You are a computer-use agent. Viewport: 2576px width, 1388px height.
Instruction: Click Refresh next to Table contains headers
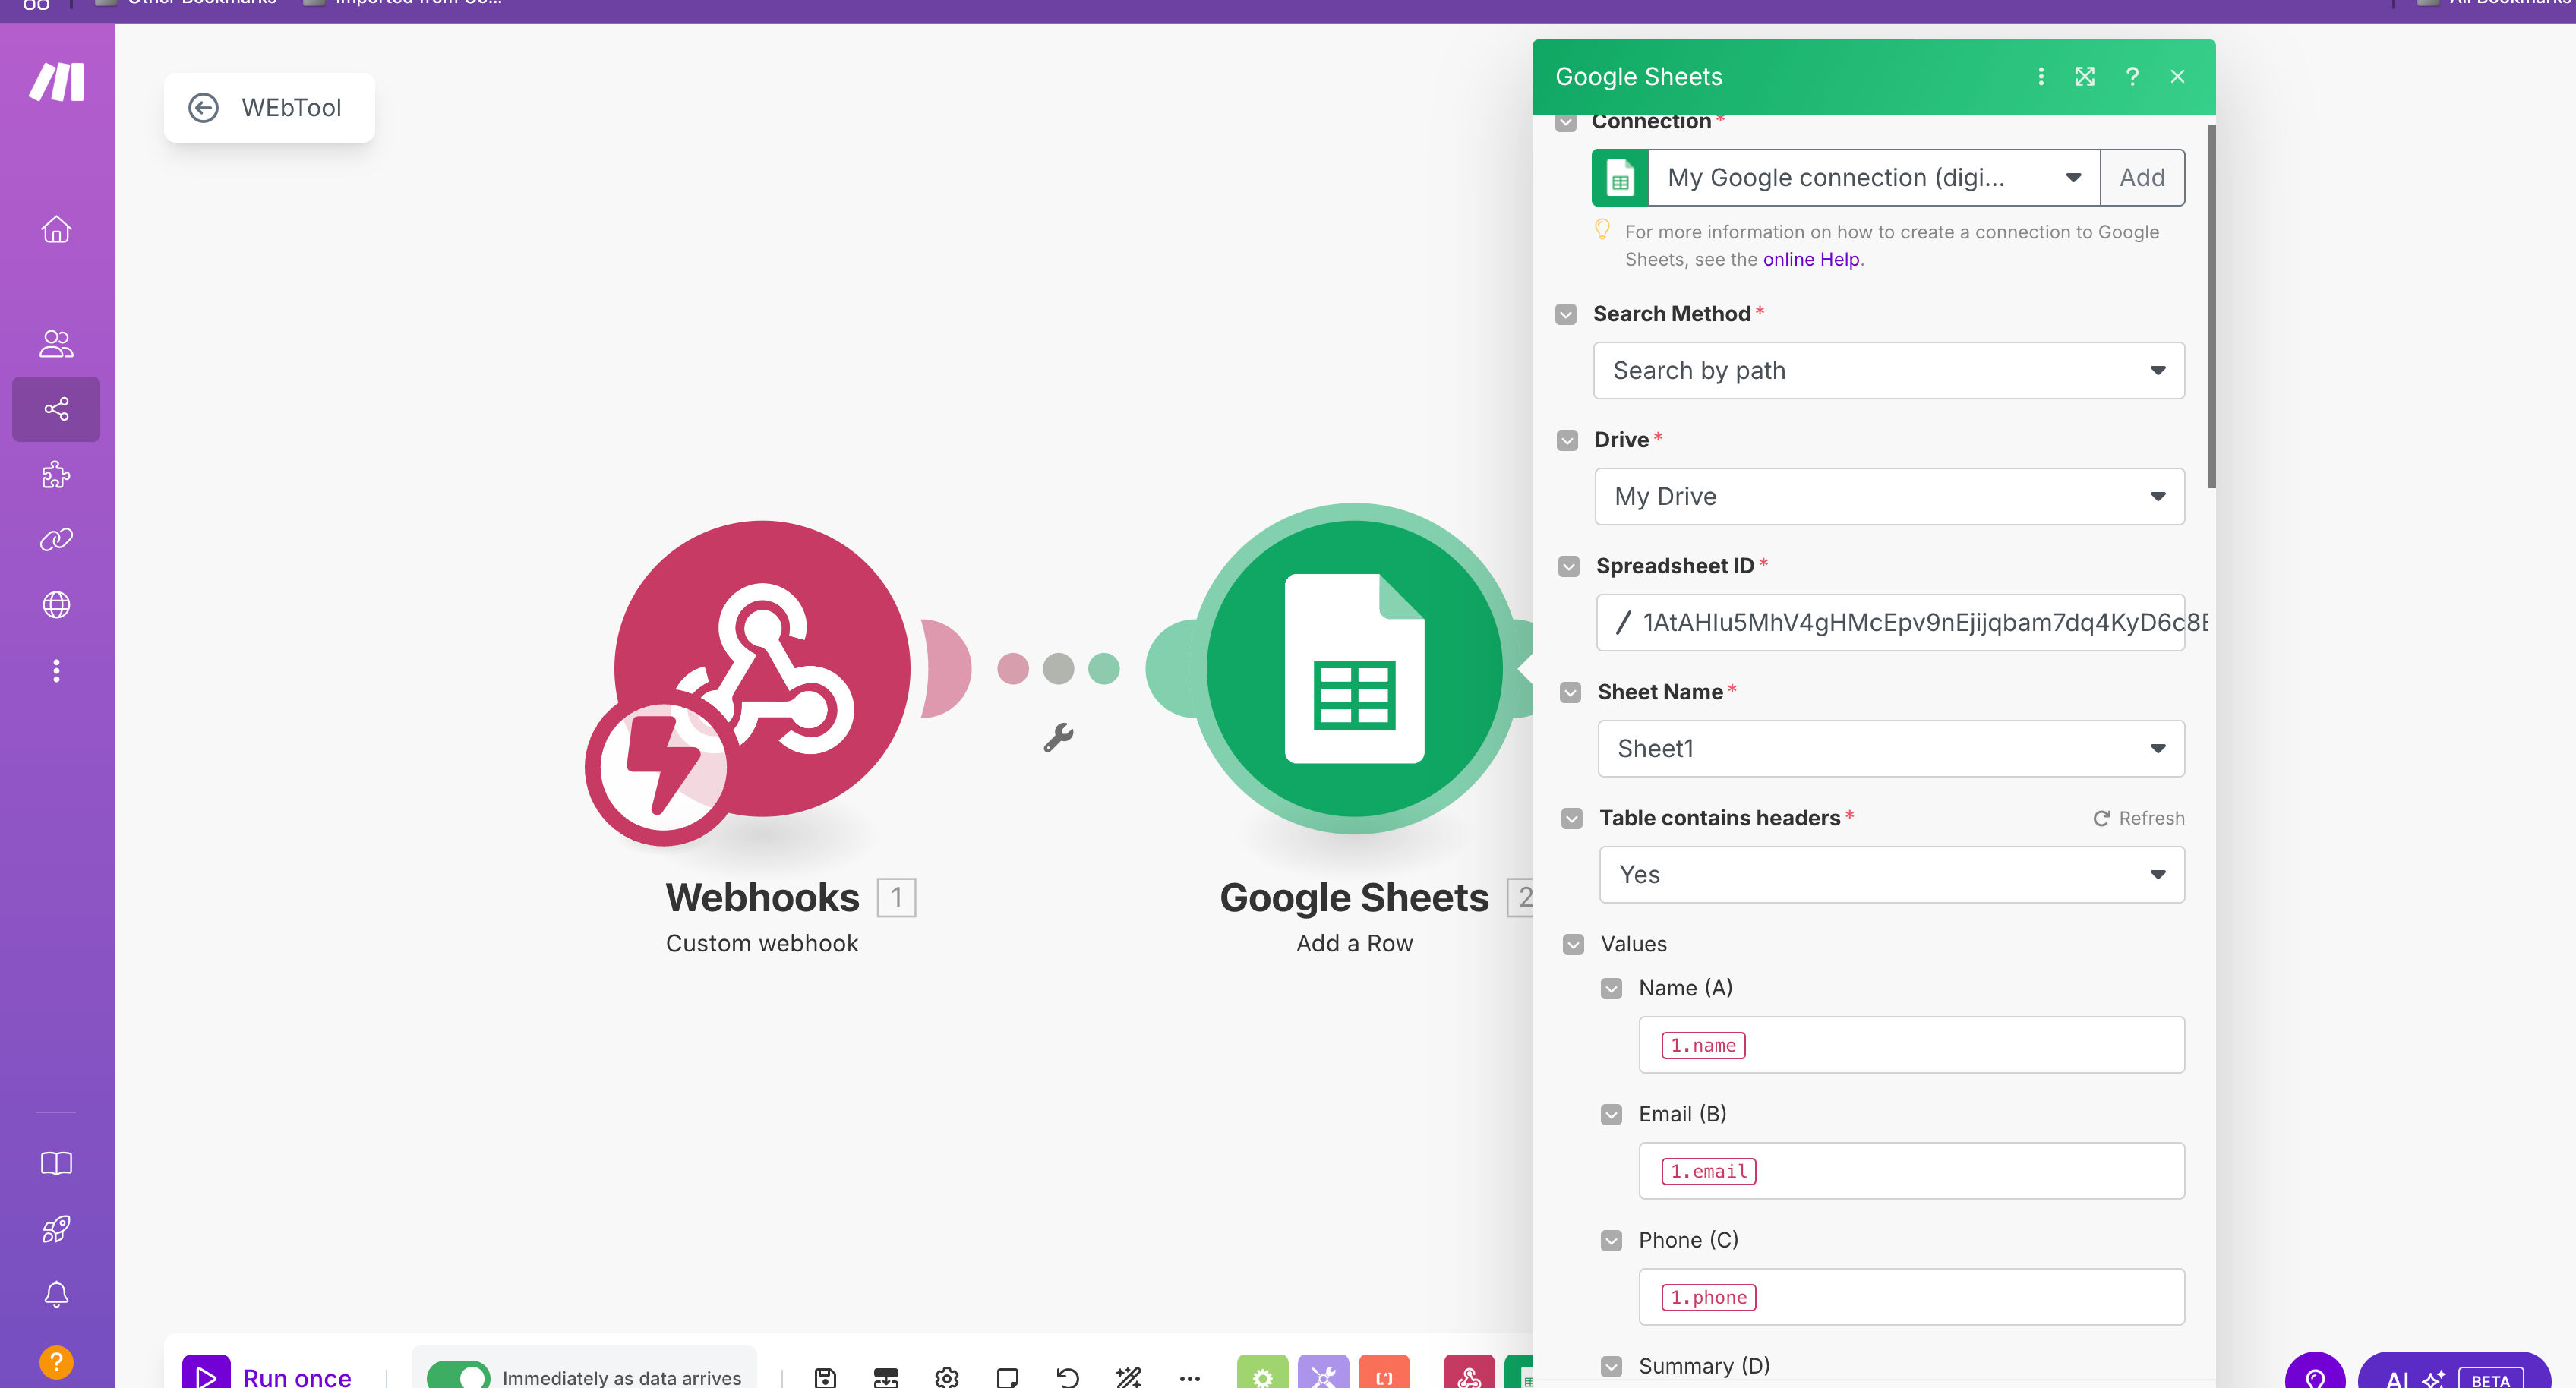tap(2139, 818)
